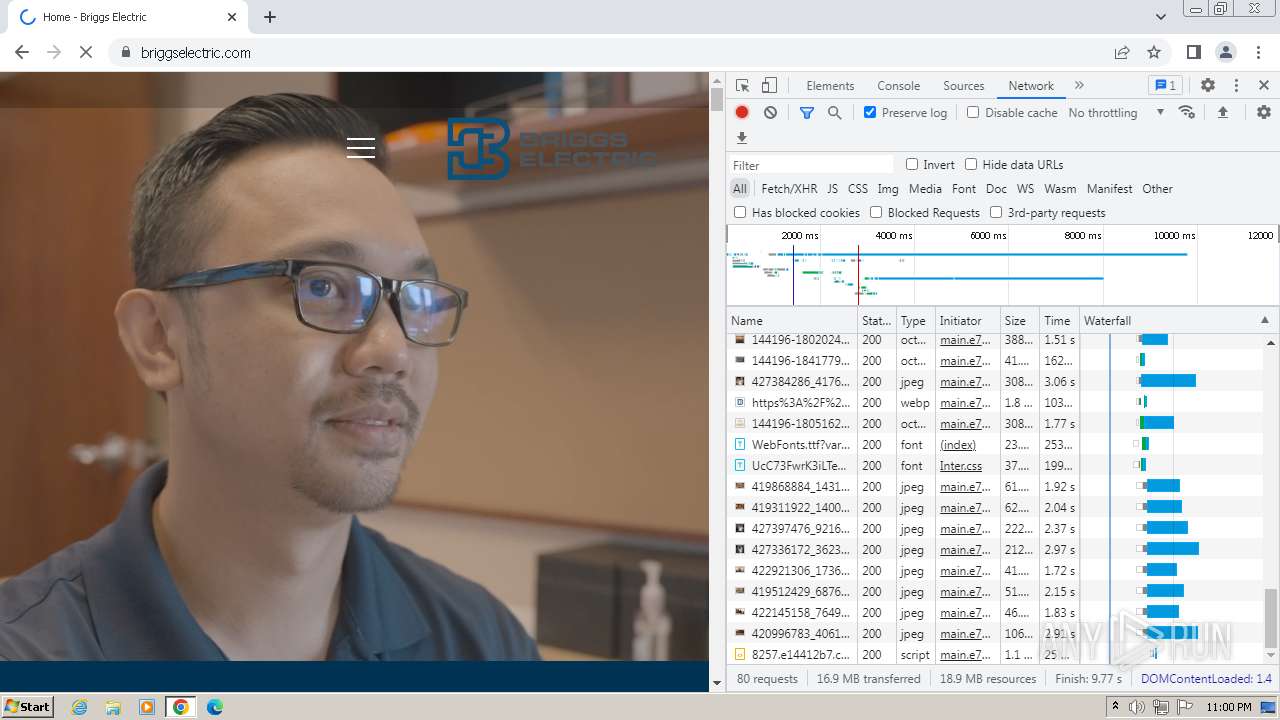This screenshot has height=720, width=1280.
Task: Open File Explorer from taskbar
Action: pos(113,707)
